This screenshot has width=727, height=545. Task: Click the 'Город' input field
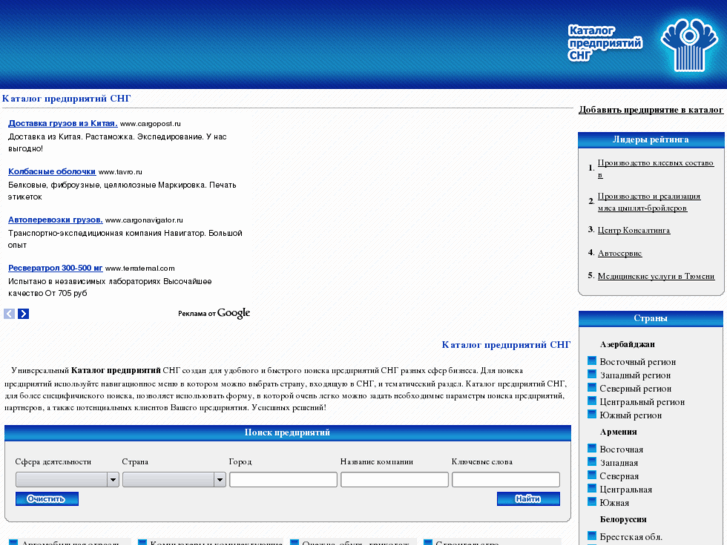[283, 480]
